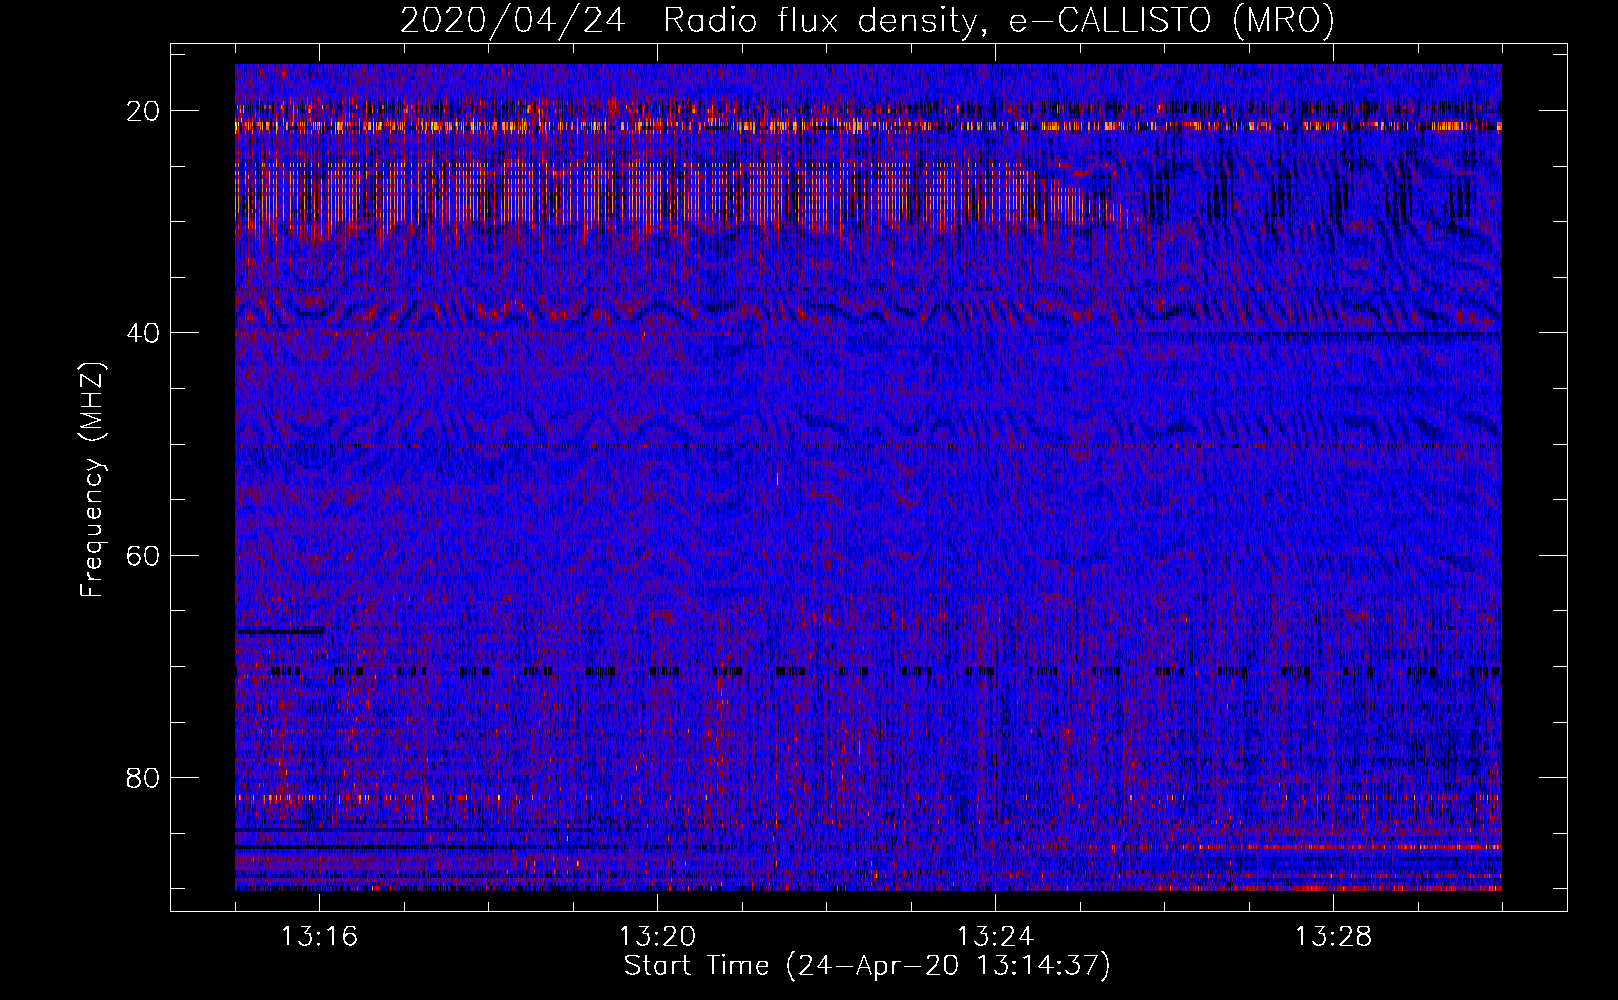Click the bright yellow interference line near 21 MHz

coord(868,126)
